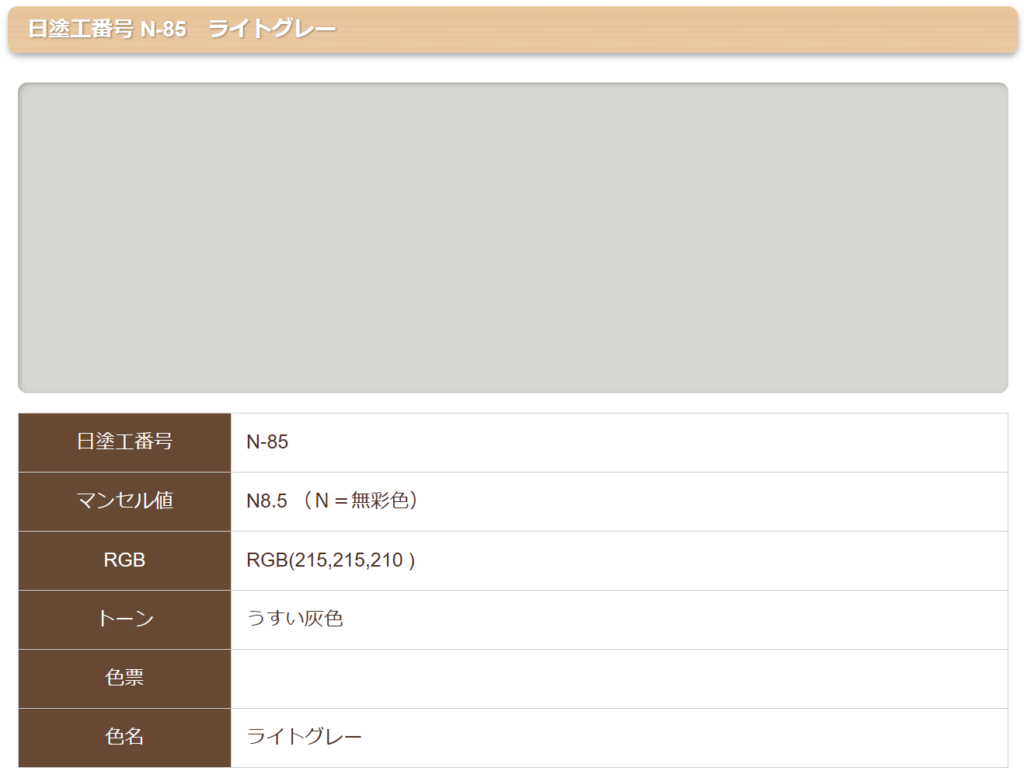Click the large light gray color swatch
This screenshot has height=778, width=1024.
512,238
